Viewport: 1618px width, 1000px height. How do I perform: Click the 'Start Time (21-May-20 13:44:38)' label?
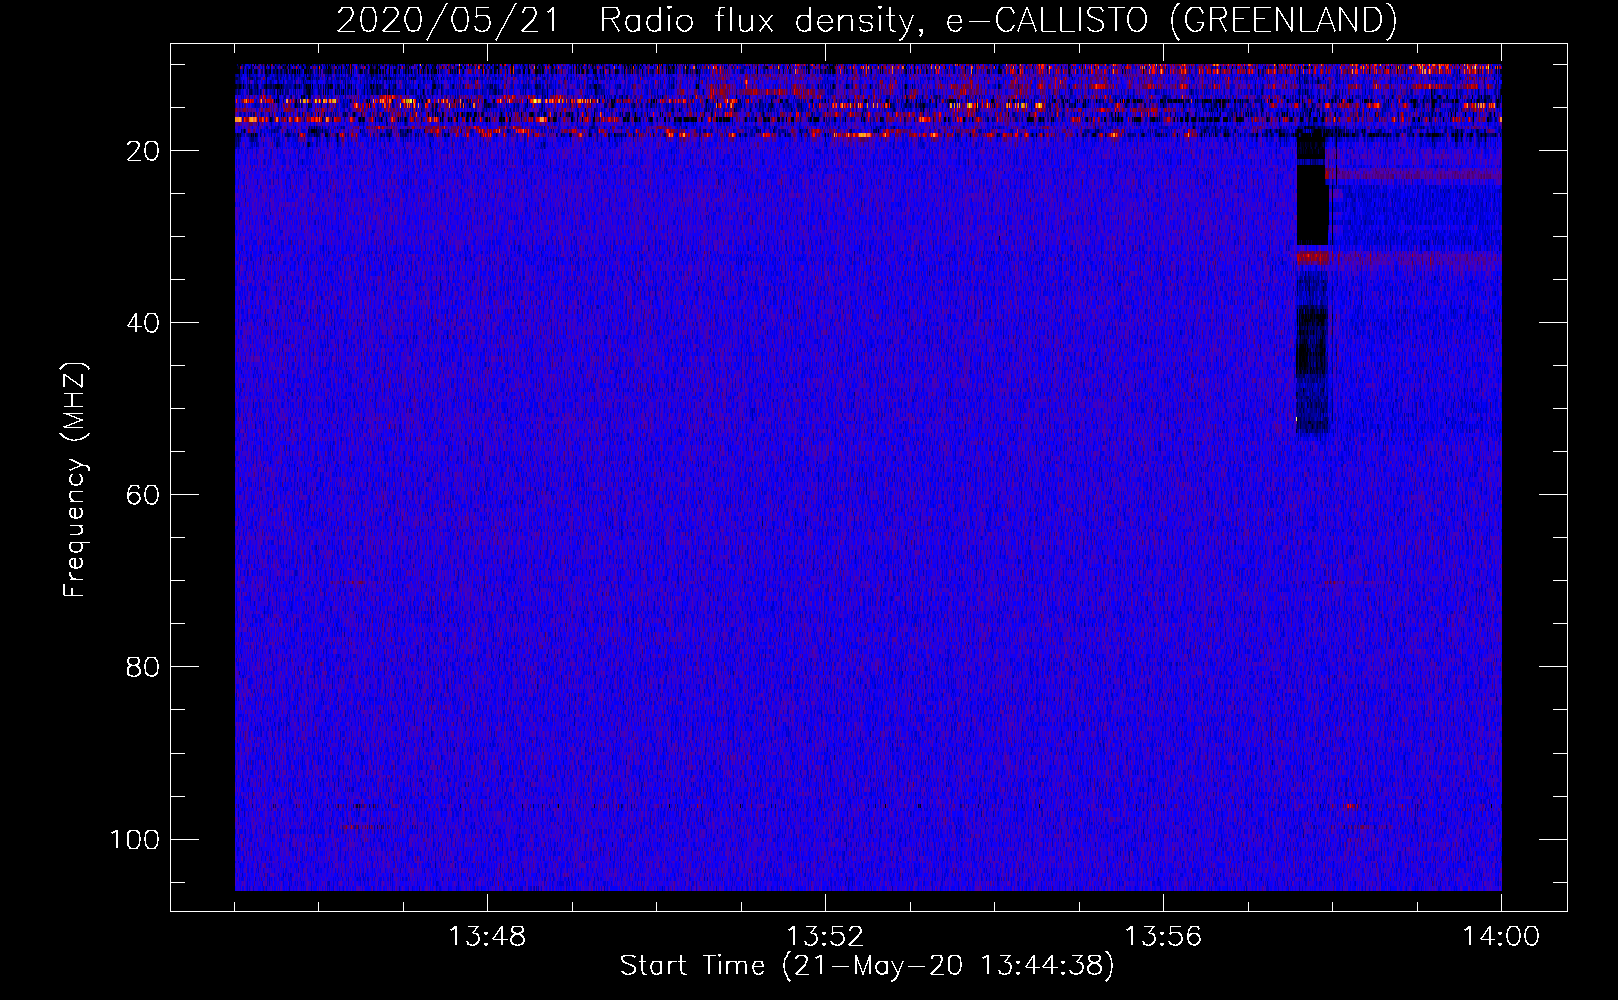pyautogui.click(x=866, y=966)
